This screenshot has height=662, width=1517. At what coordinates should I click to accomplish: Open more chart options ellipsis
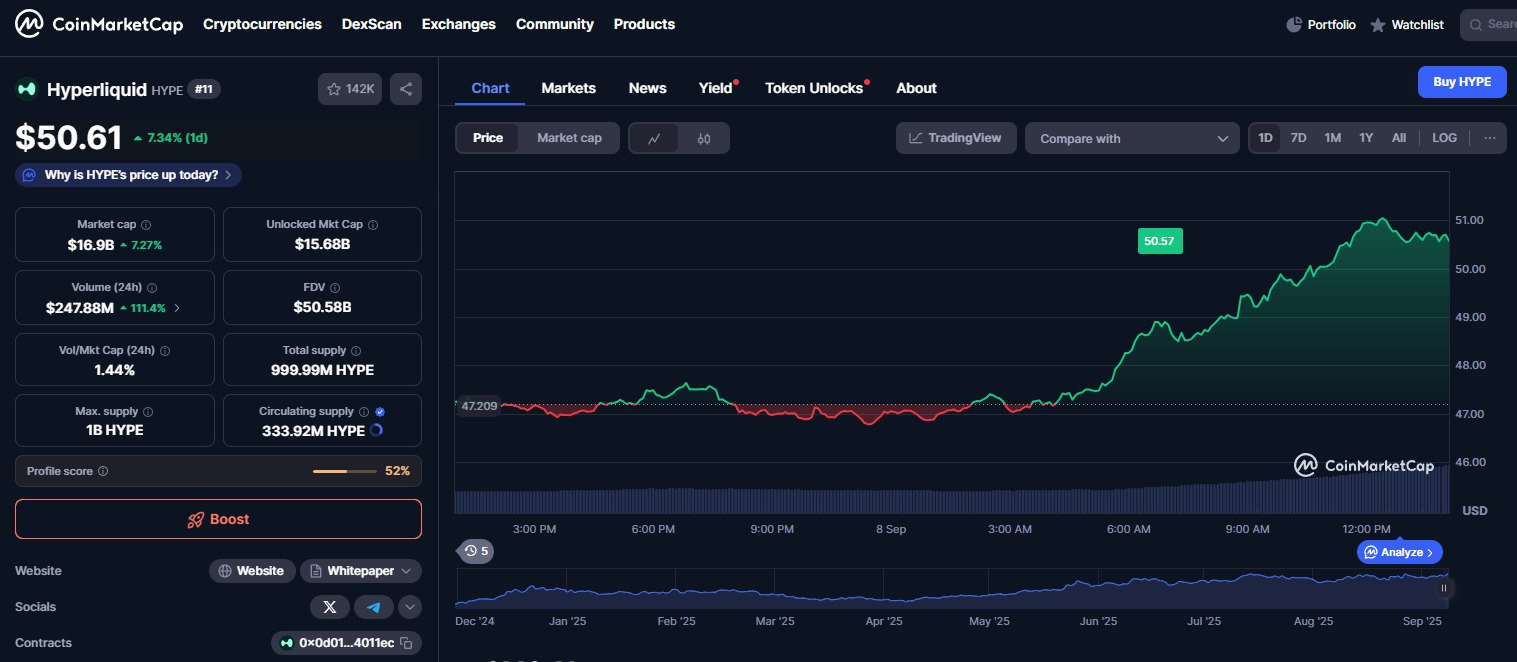(1489, 138)
